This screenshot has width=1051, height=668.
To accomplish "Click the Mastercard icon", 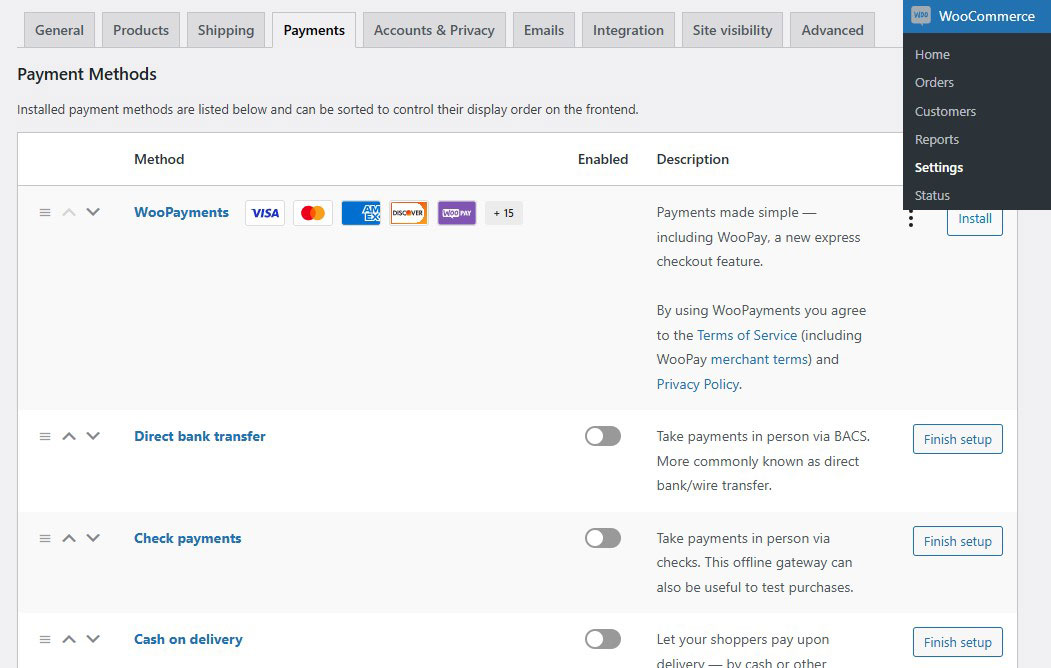I will click(x=313, y=213).
